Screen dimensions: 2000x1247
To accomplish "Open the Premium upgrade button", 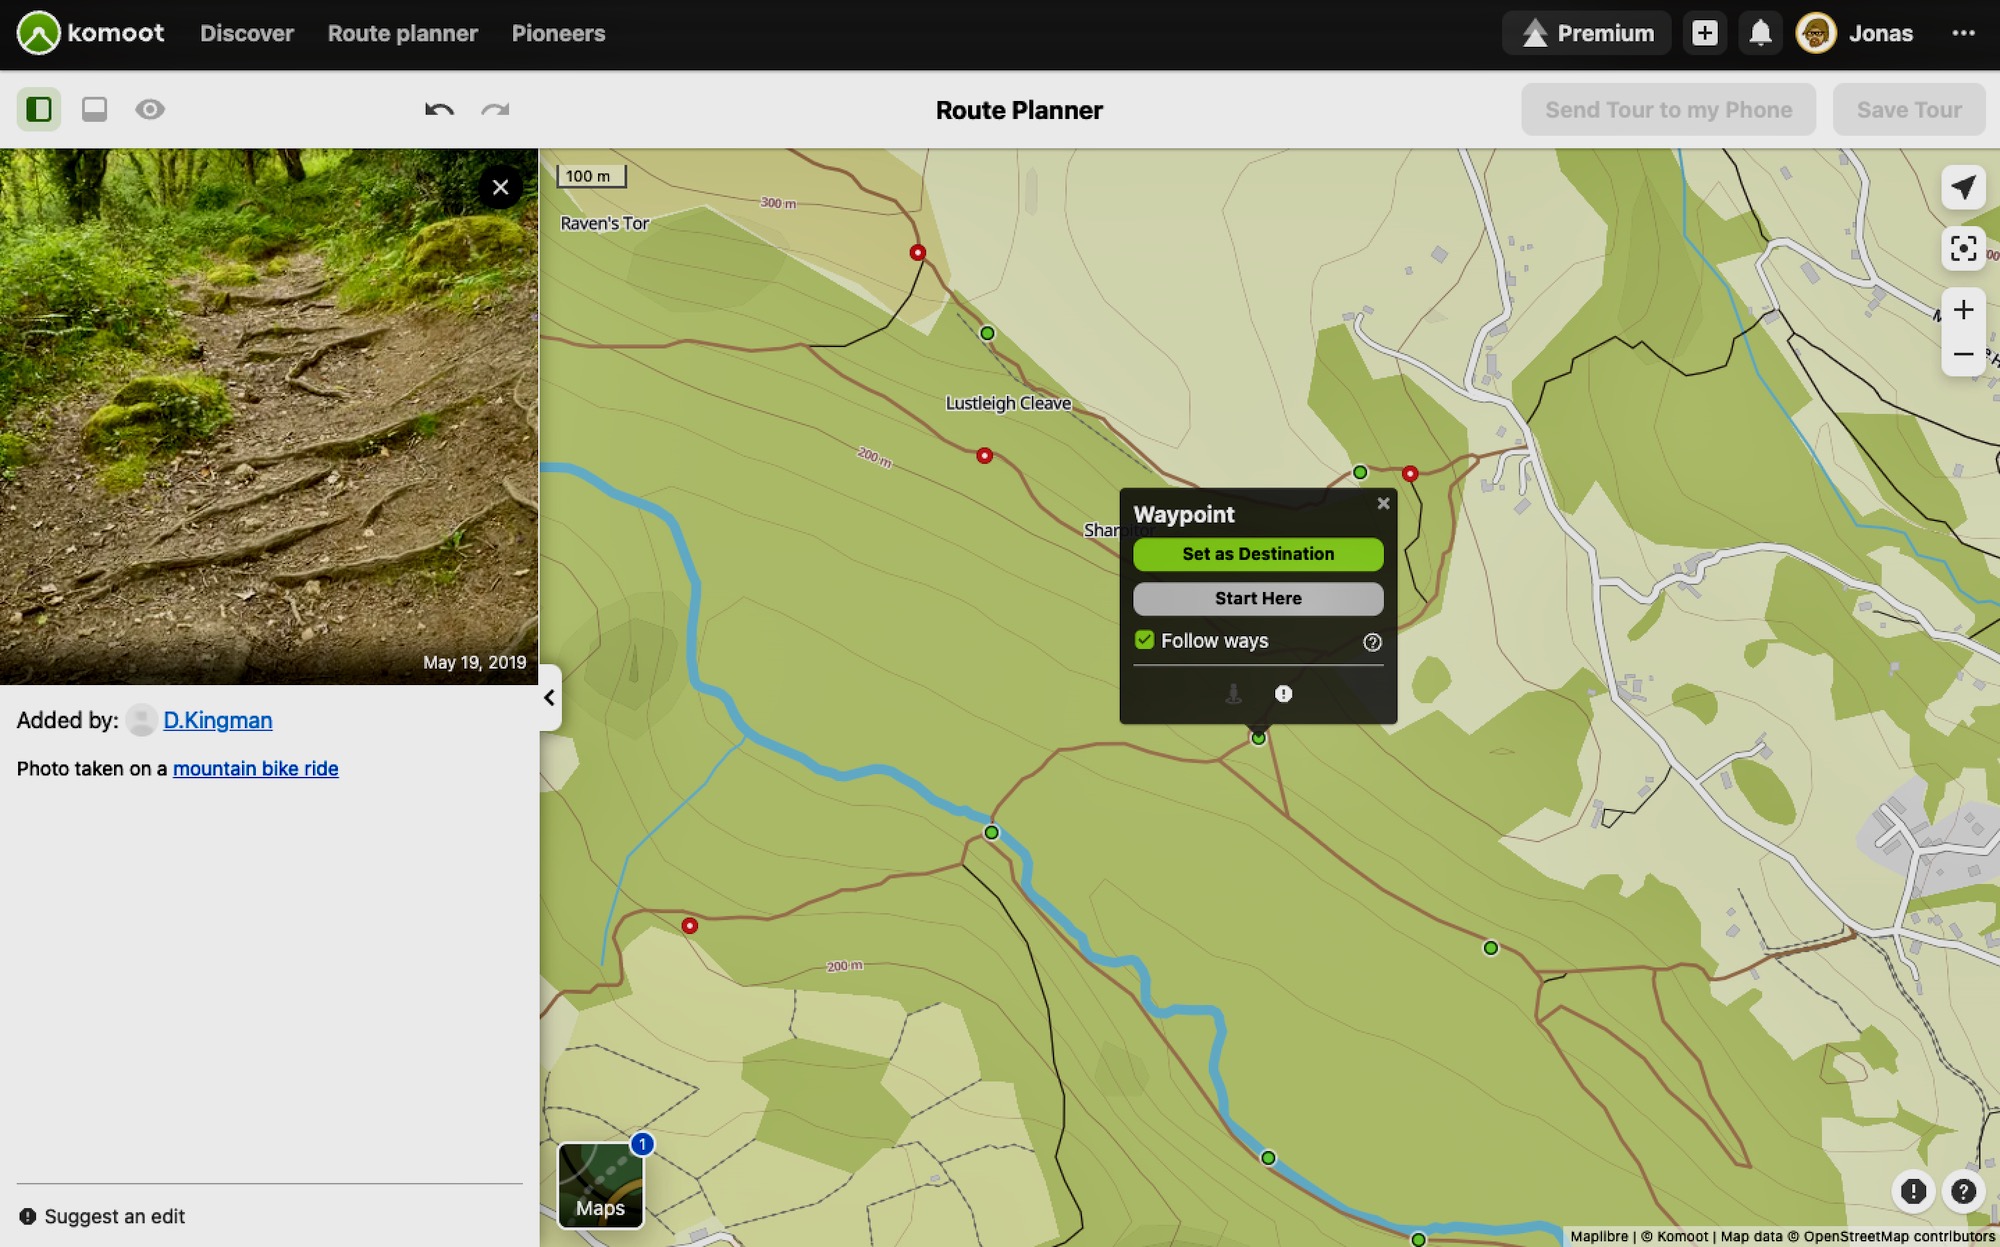I will point(1587,33).
